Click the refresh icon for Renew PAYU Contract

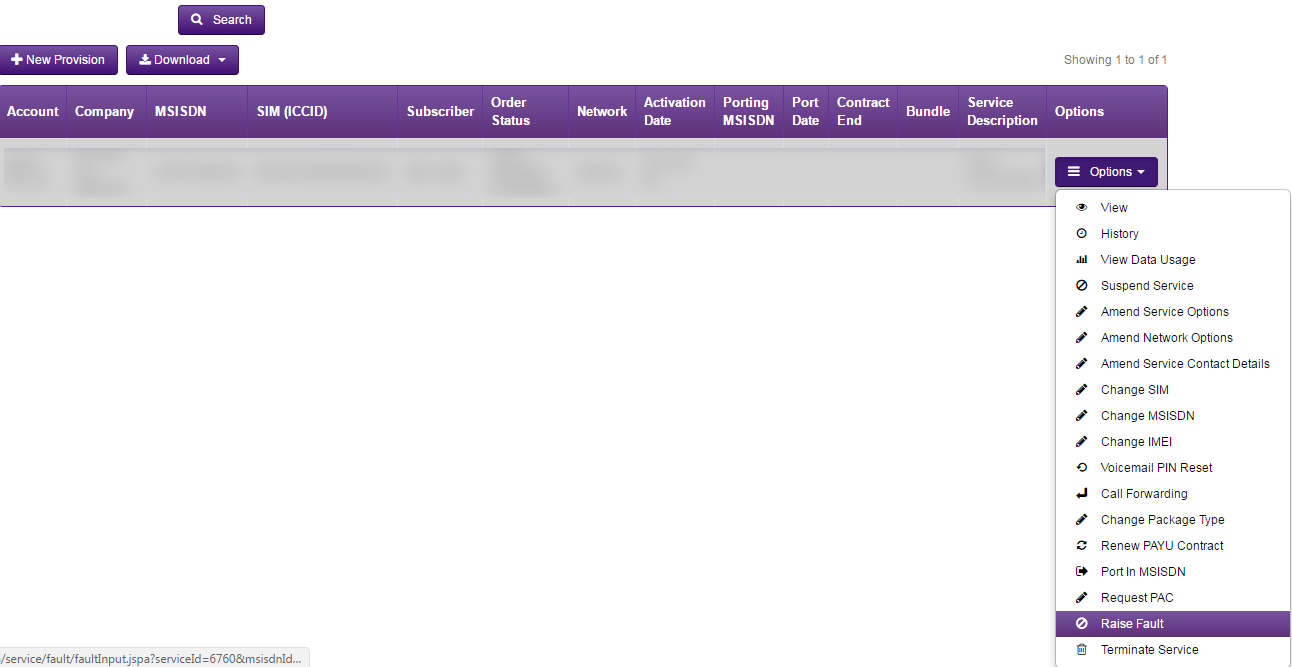(1081, 546)
